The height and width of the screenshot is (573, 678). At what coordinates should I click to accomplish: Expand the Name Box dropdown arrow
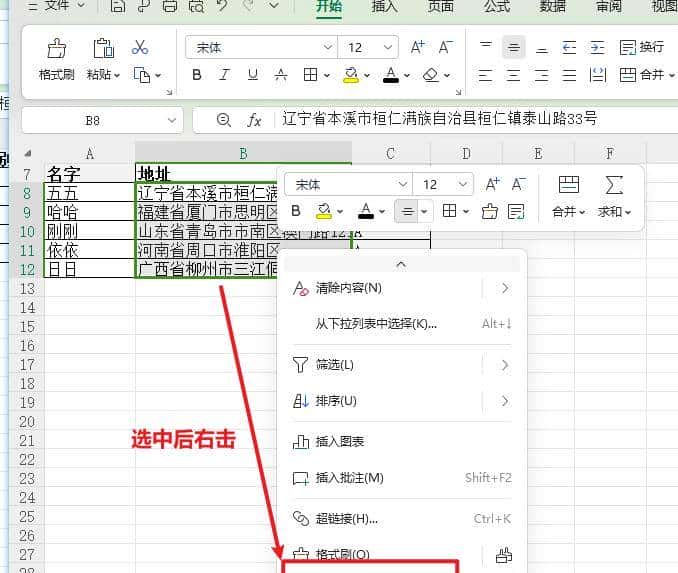click(x=172, y=120)
